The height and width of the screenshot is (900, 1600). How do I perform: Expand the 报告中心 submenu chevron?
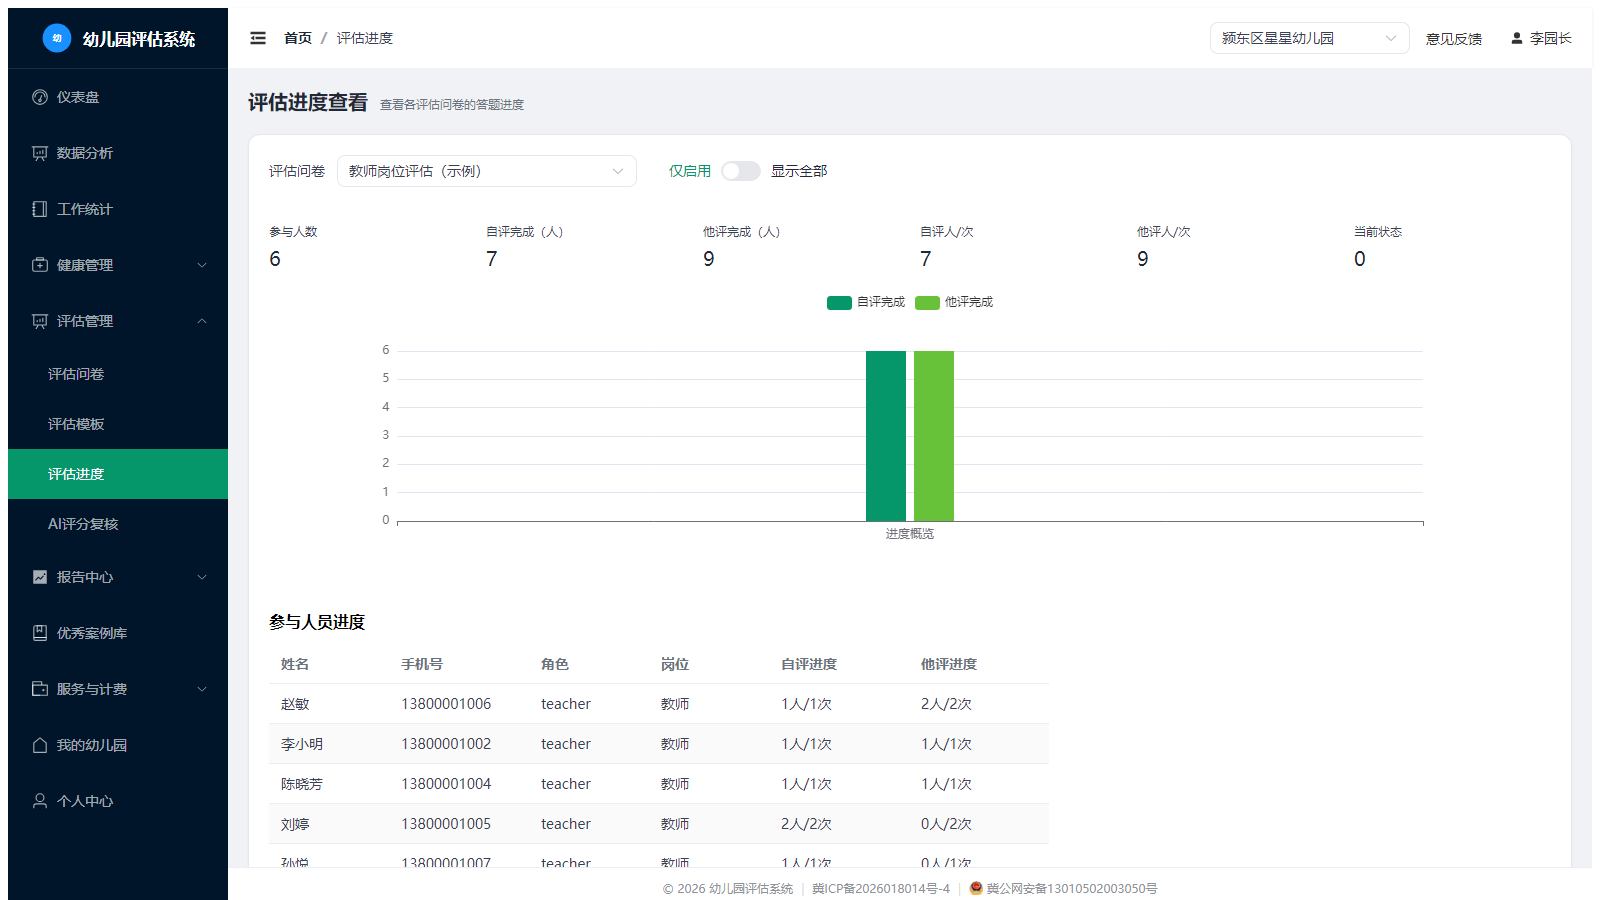(202, 577)
